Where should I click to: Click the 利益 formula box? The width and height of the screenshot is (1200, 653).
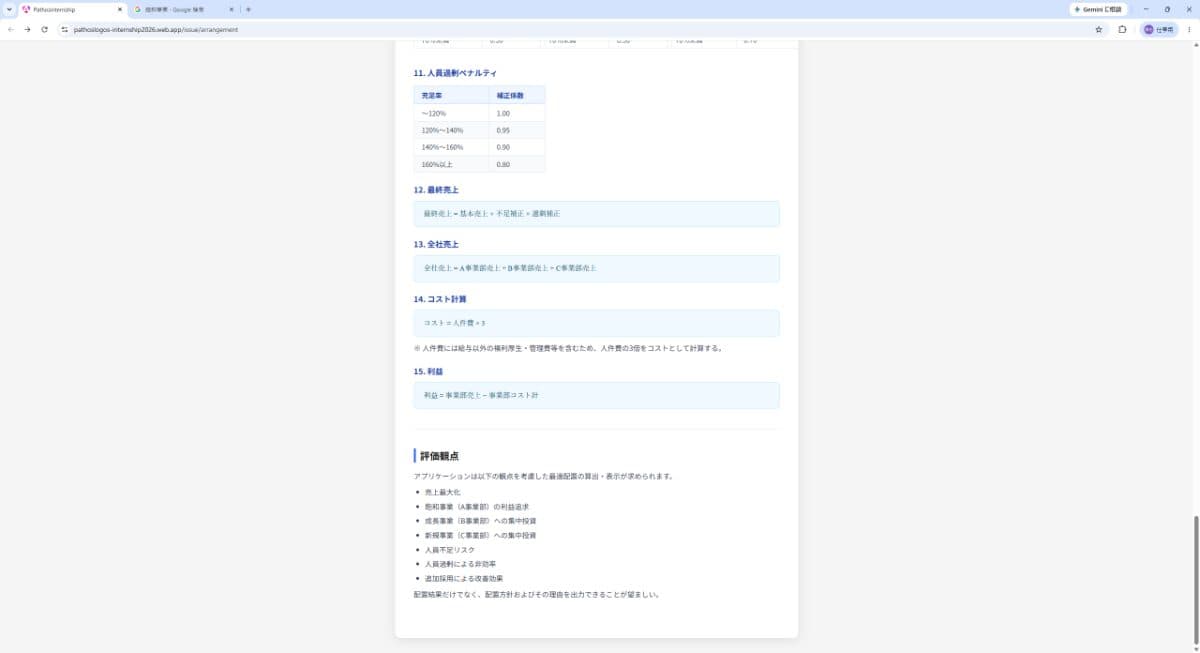596,395
